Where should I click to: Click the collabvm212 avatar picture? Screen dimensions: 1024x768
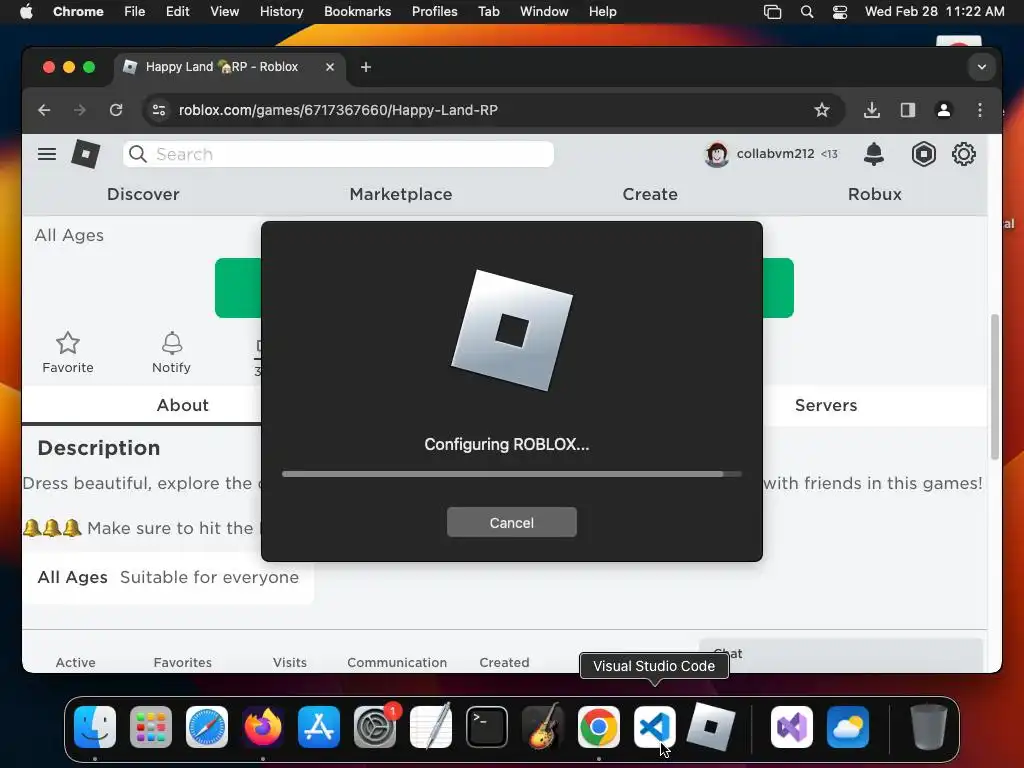tap(716, 154)
